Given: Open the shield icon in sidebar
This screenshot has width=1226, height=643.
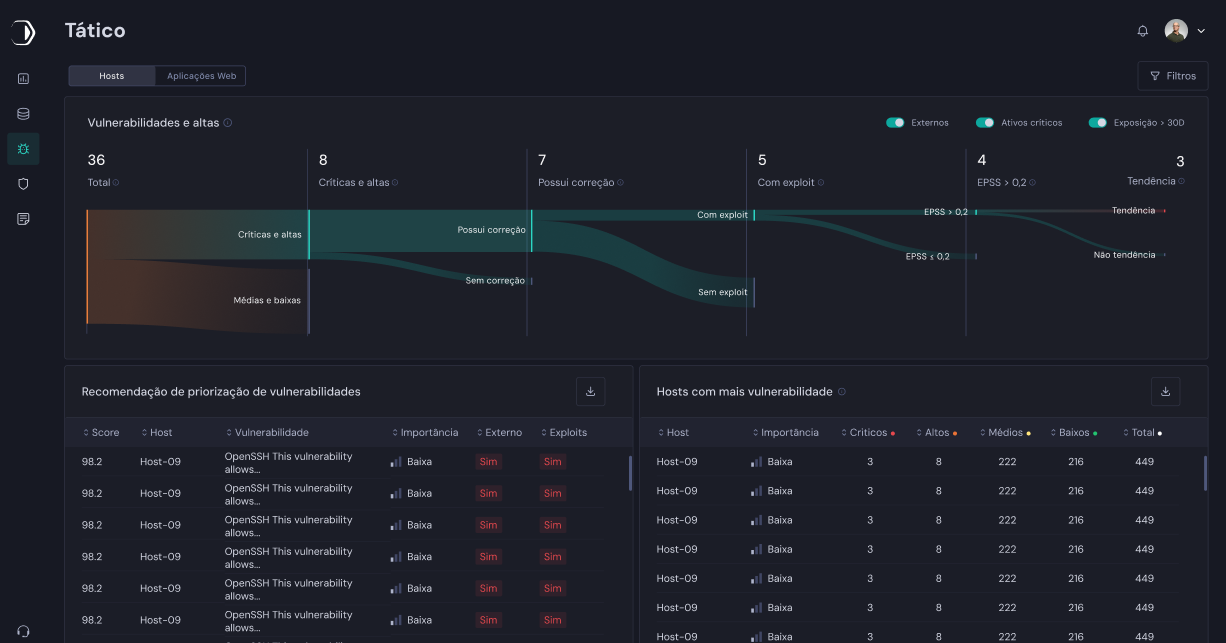Looking at the screenshot, I should click(23, 184).
